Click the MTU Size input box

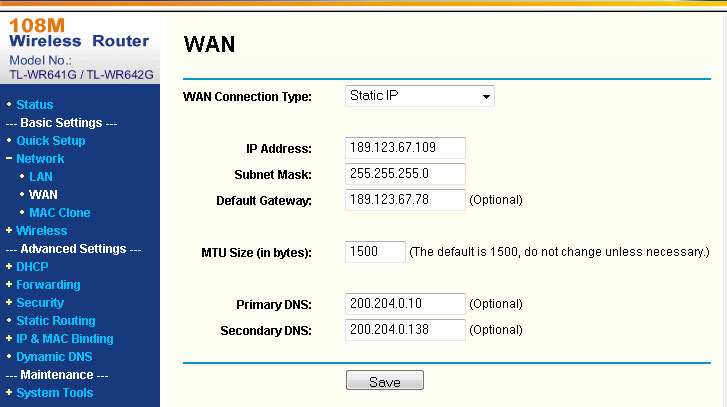click(375, 251)
